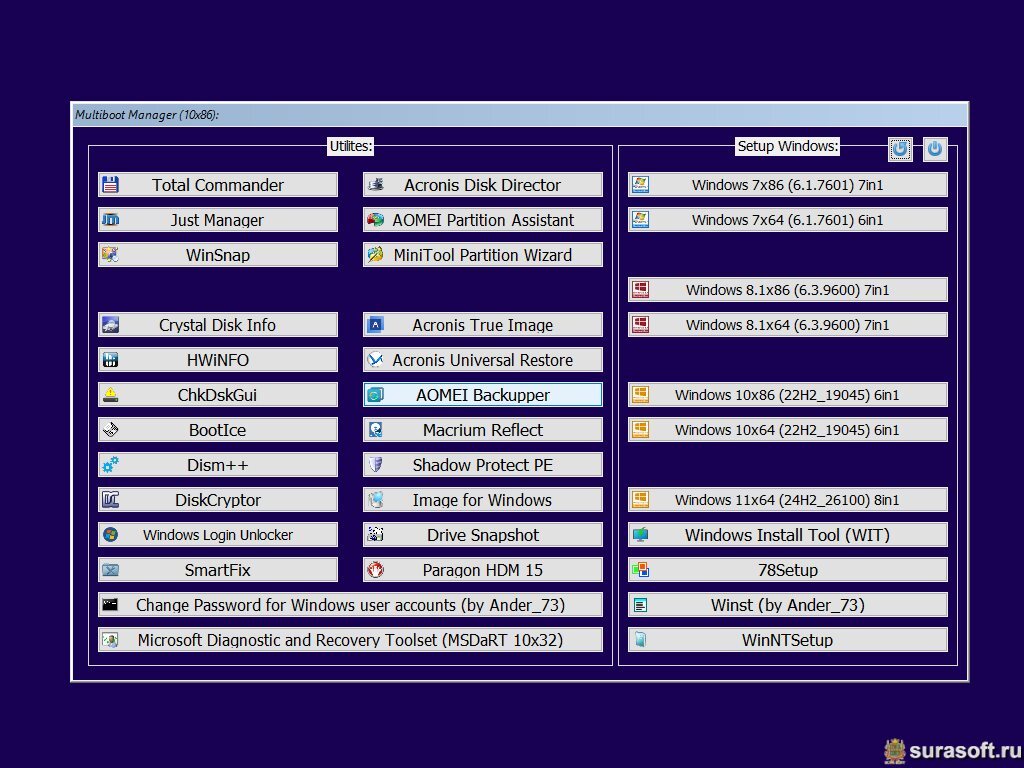
Task: Start MiniTool Partition Wizard
Action: (483, 255)
